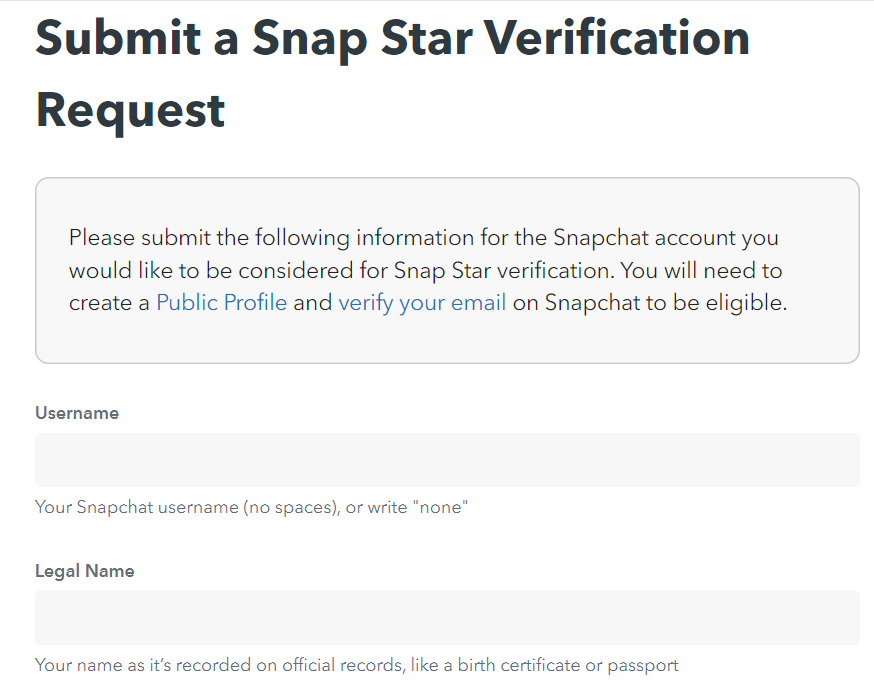
Task: Click the Username field label
Action: (x=77, y=413)
